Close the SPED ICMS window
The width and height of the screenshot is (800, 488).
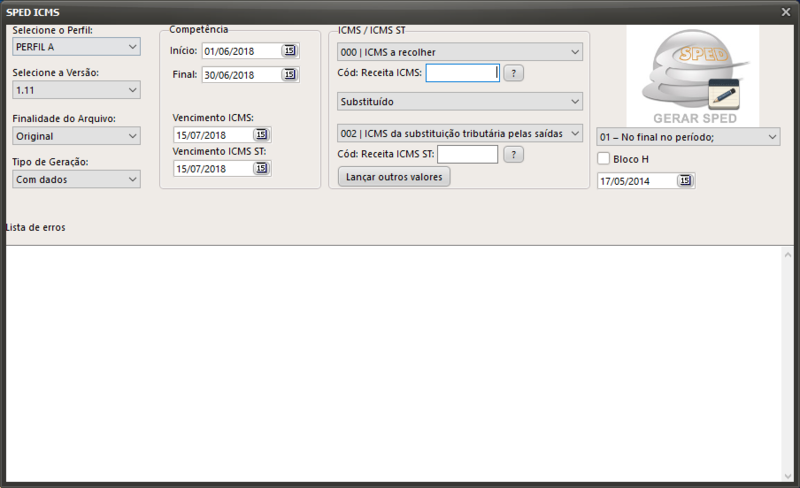(786, 12)
